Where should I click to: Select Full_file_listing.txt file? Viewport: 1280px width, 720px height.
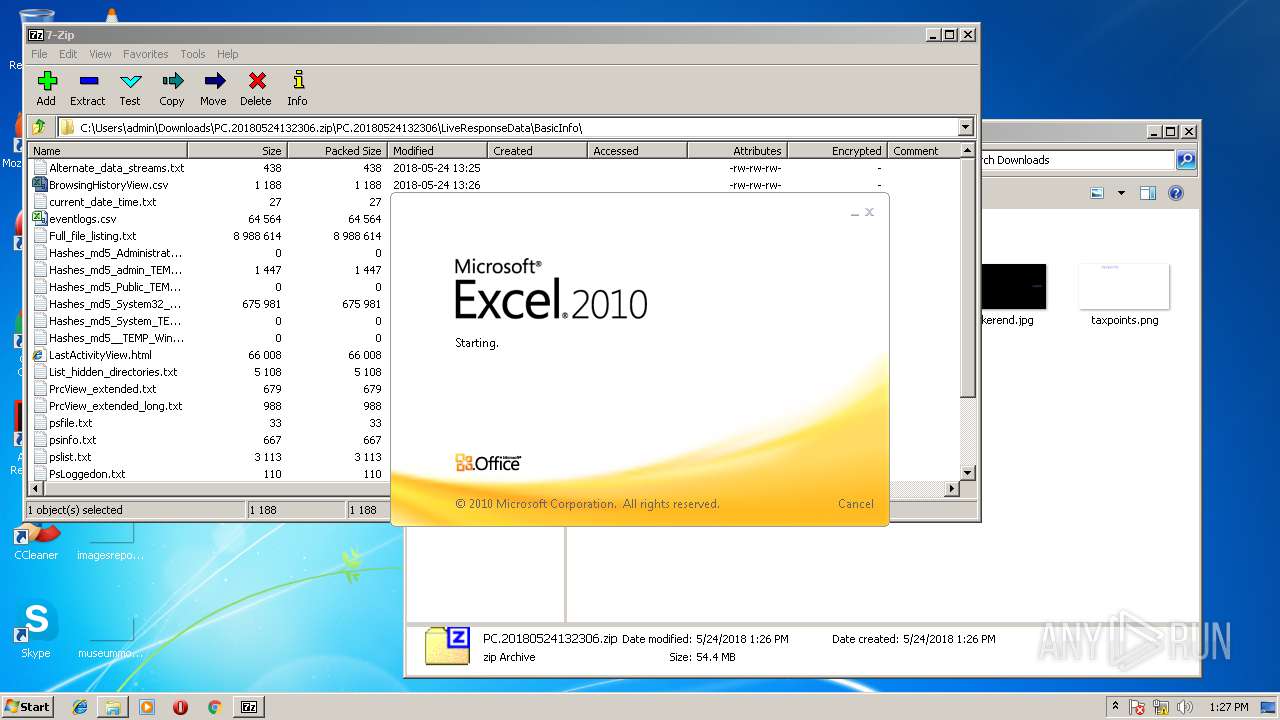pyautogui.click(x=93, y=236)
